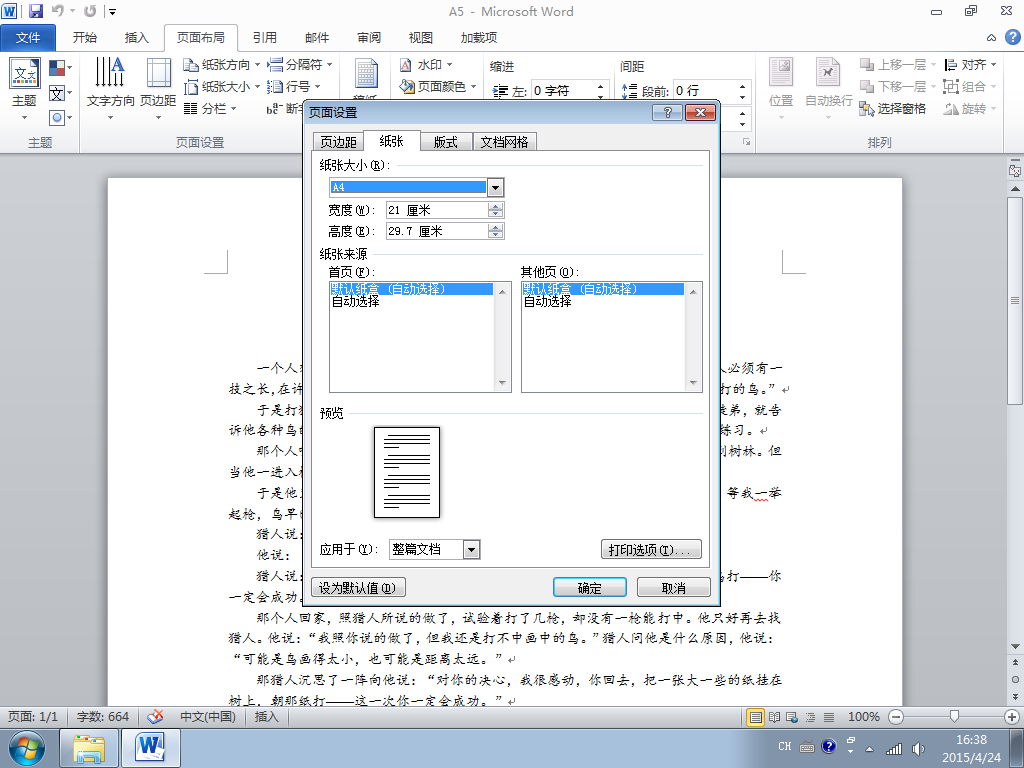The image size is (1024, 768).
Task: Click the Word Help question mark icon
Action: click(1012, 37)
